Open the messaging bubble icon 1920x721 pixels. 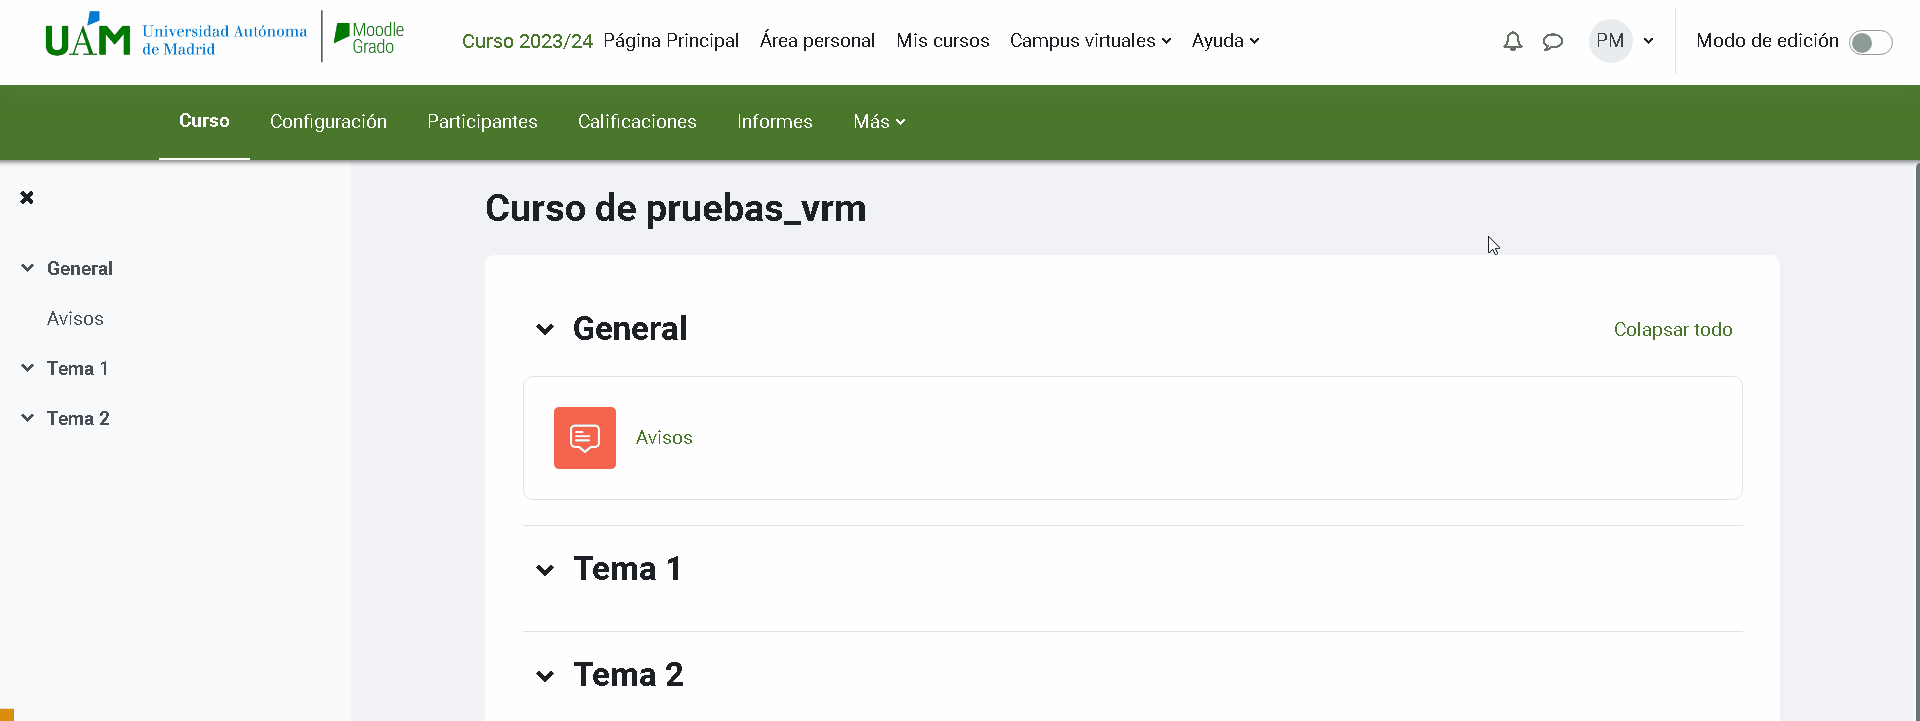[1553, 41]
